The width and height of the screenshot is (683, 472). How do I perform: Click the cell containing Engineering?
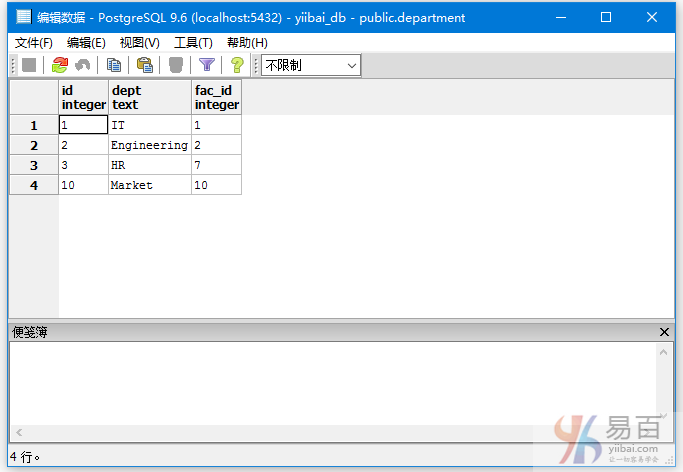(149, 145)
